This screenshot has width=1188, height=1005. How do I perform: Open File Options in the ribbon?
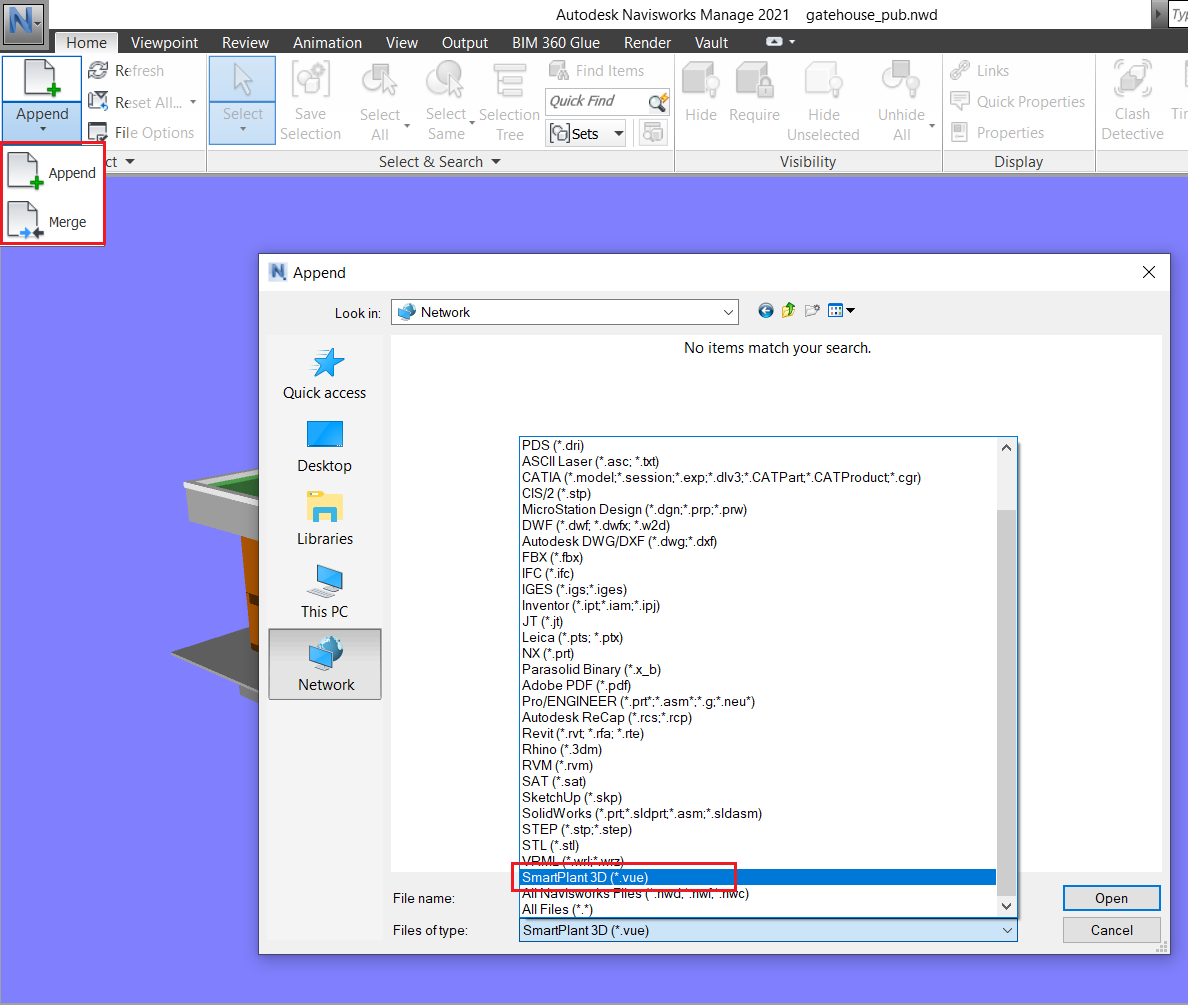click(141, 133)
